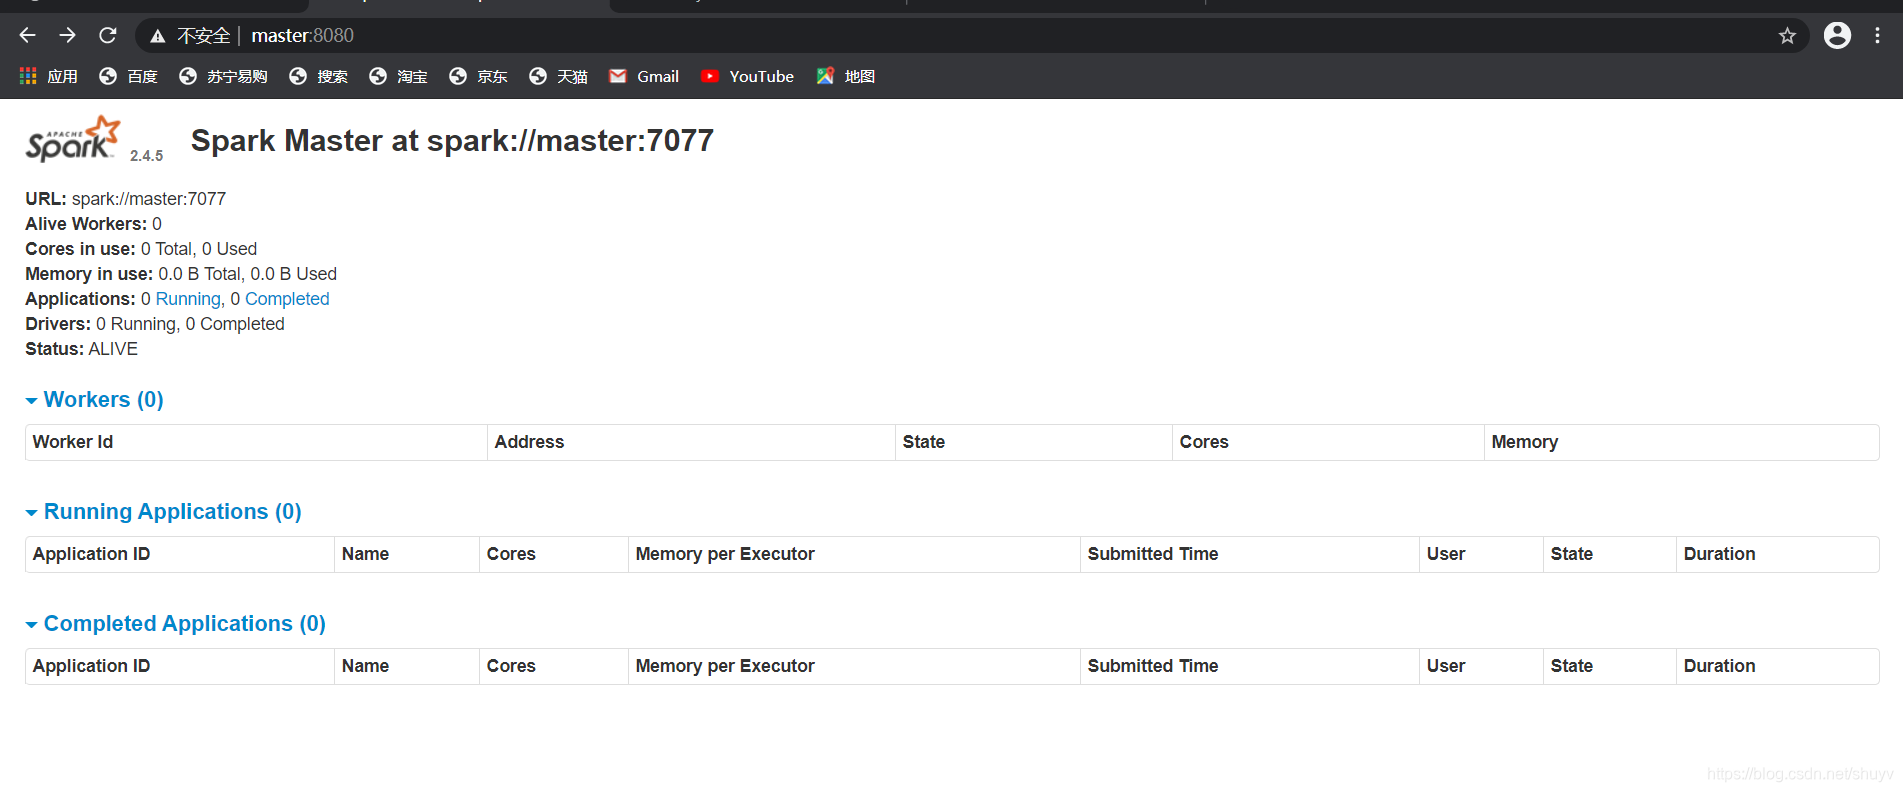Follow the Completed applications link
The height and width of the screenshot is (792, 1903).
click(x=287, y=299)
